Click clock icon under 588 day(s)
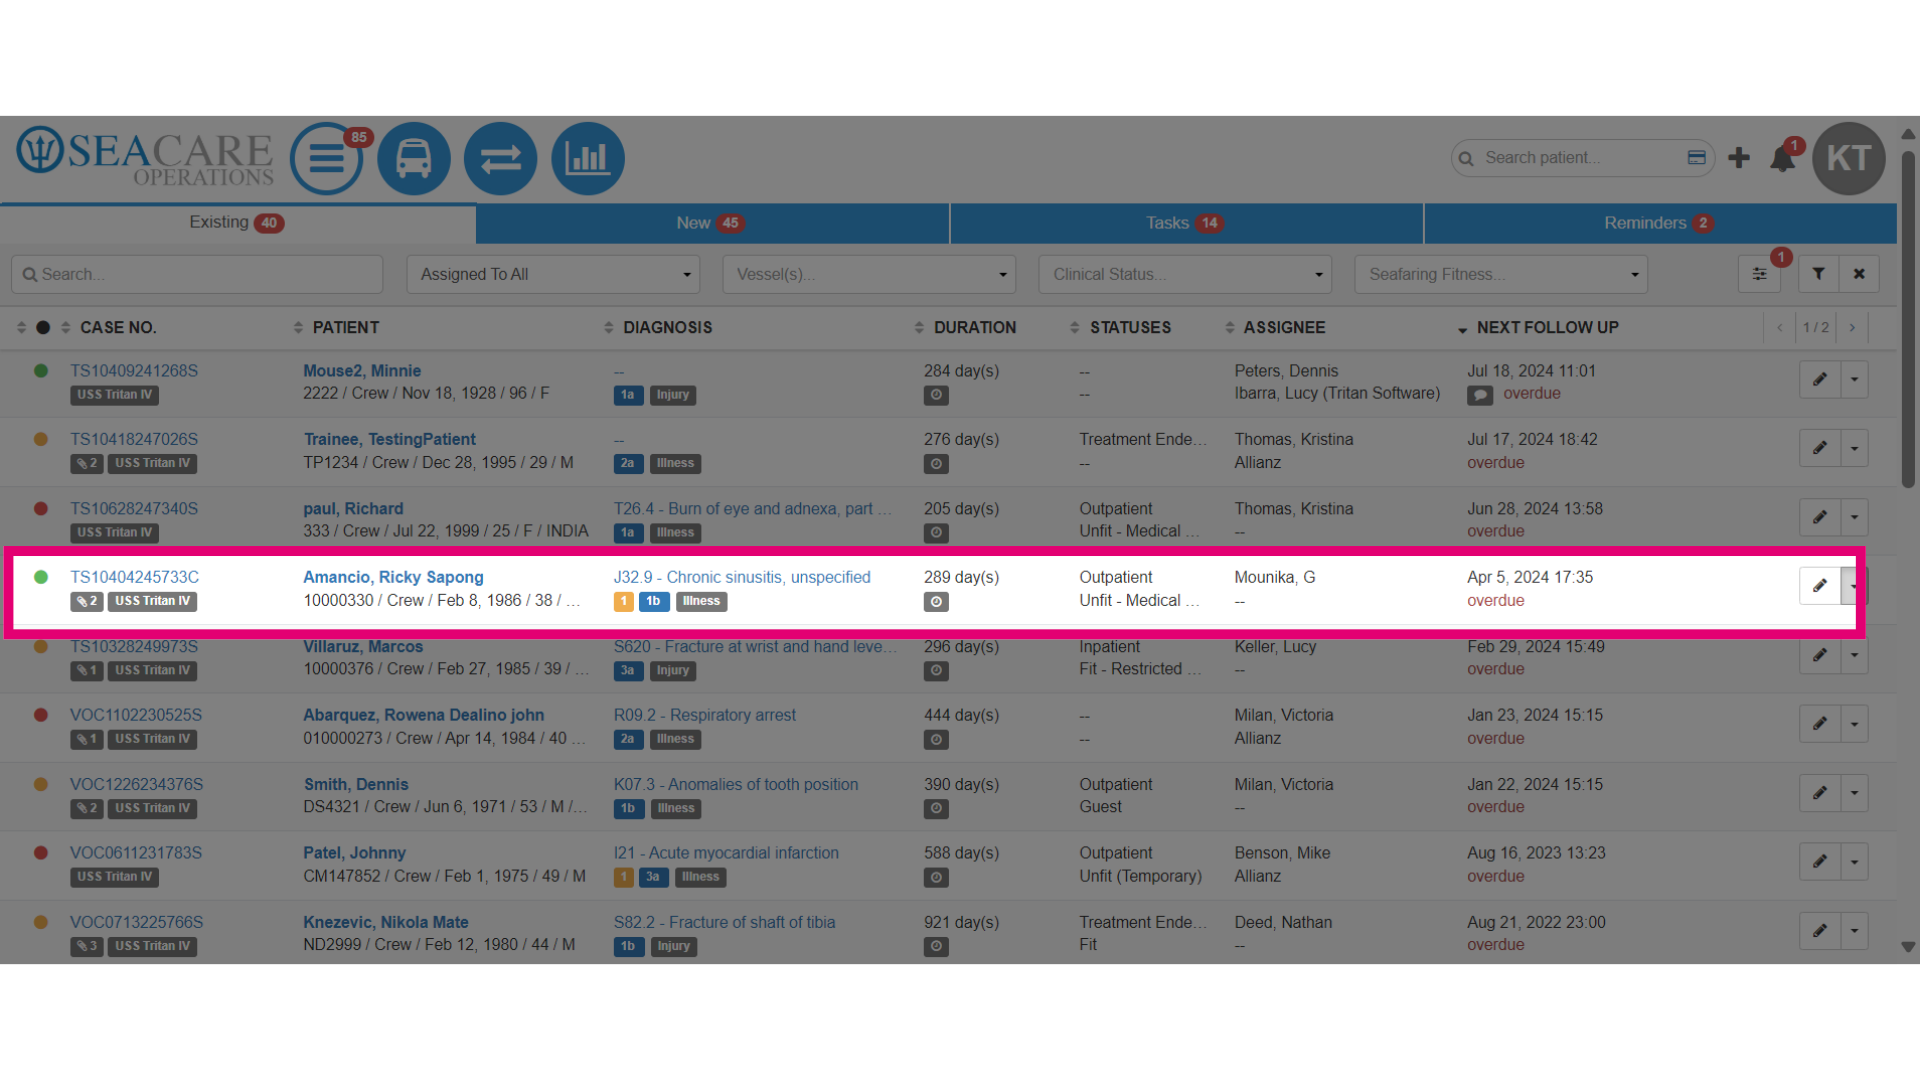This screenshot has height=1080, width=1920. click(x=936, y=878)
